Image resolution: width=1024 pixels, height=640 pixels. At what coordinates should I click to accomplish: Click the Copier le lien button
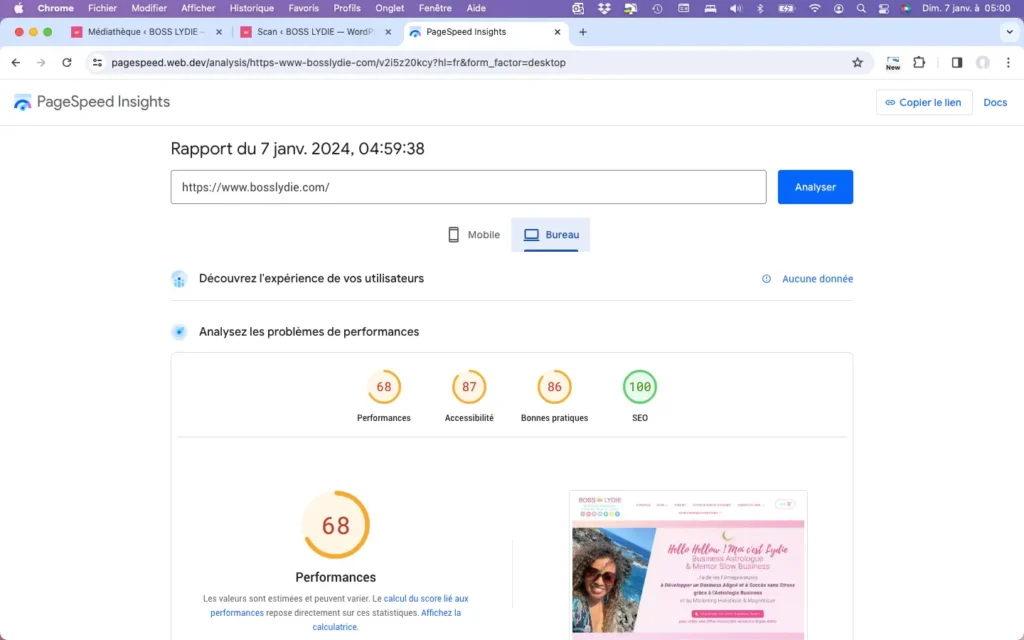(923, 102)
